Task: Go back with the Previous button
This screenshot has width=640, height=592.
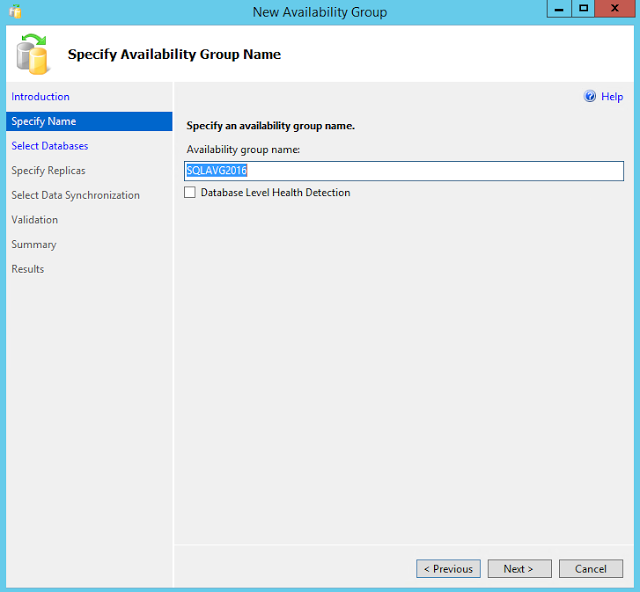Action: (448, 569)
